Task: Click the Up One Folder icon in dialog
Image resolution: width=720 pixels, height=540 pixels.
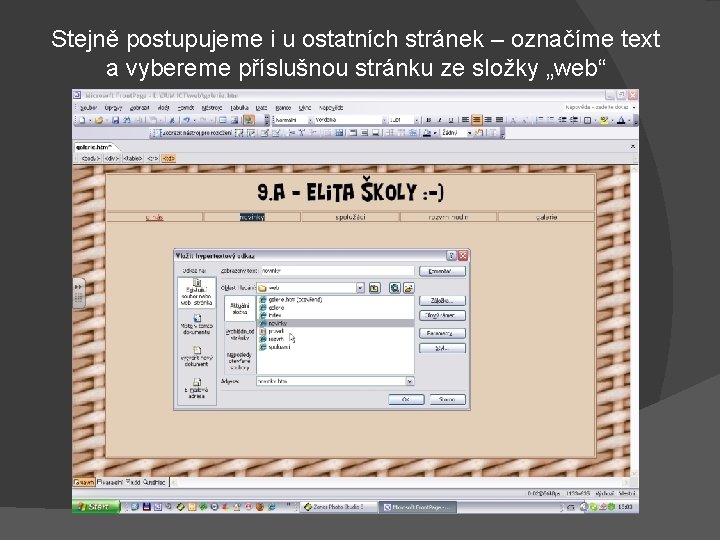Action: [374, 288]
